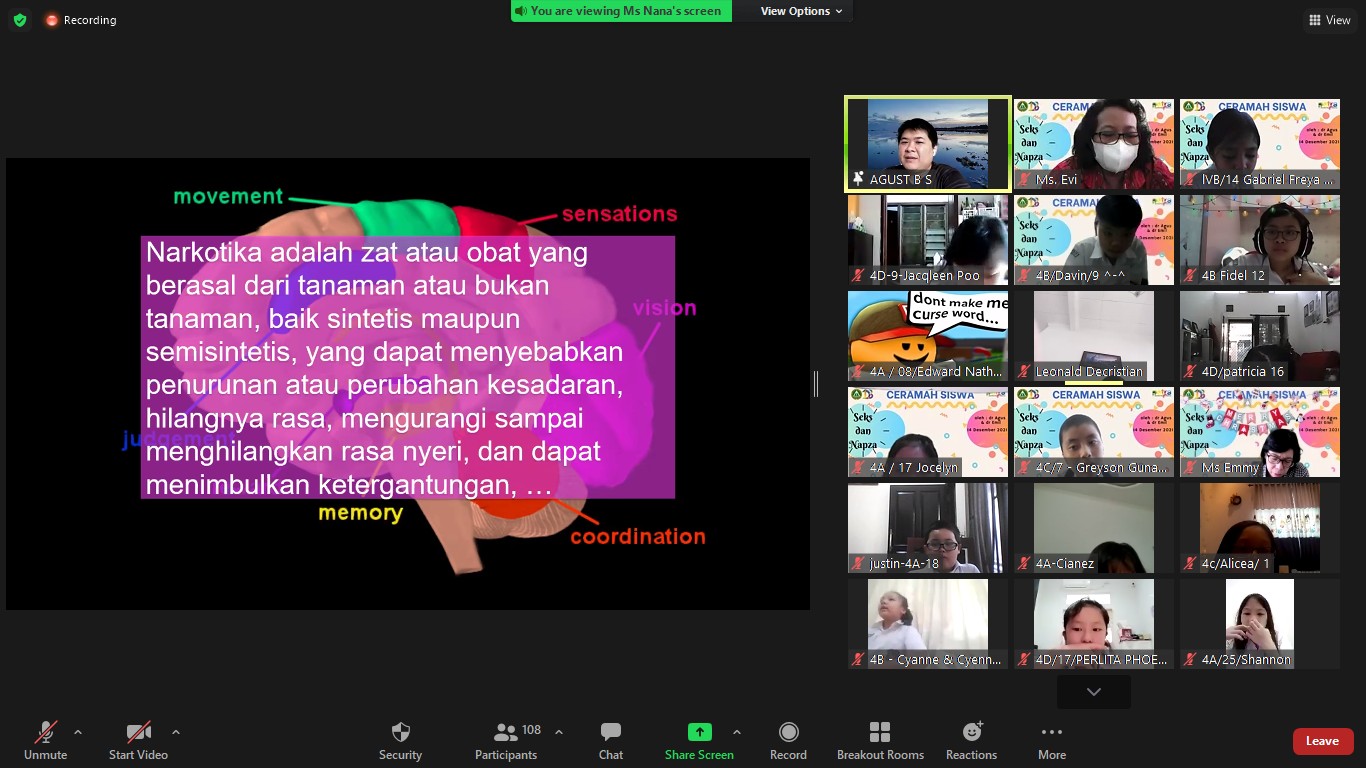Image resolution: width=1366 pixels, height=768 pixels.
Task: Open the Chat panel
Action: (610, 732)
